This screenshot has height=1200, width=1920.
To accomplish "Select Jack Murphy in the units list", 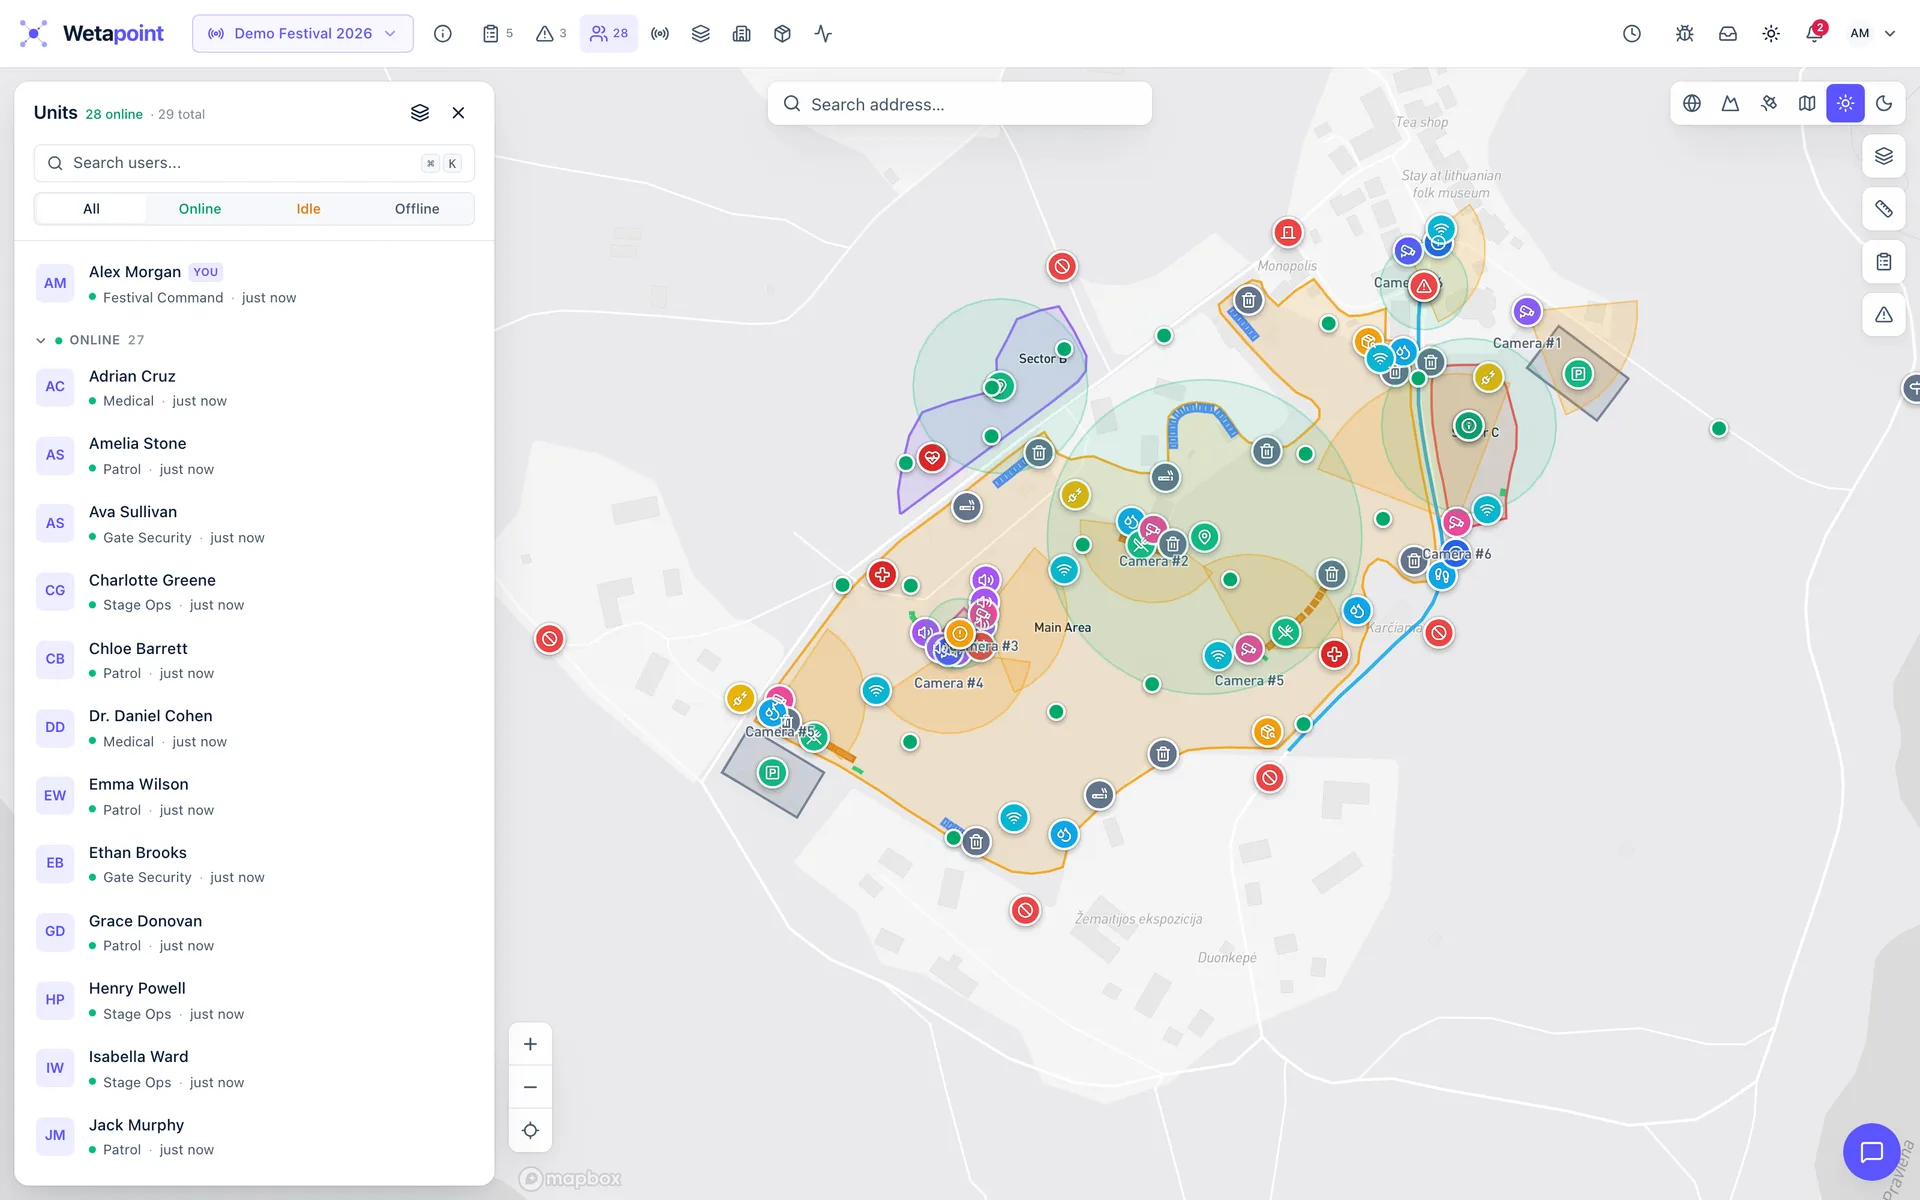I will coord(254,1137).
